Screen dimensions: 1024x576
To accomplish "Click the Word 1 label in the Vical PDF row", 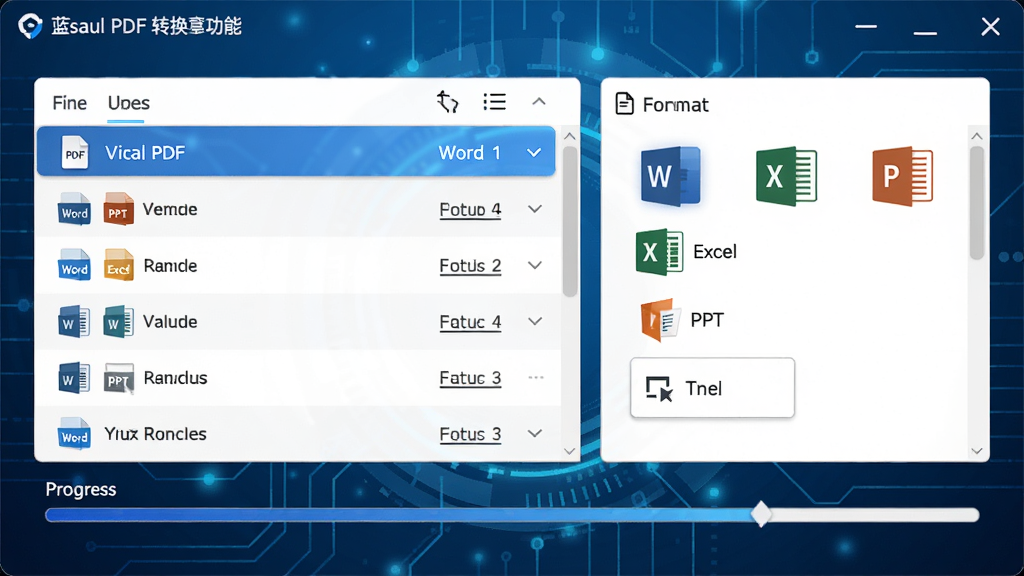I will [470, 153].
